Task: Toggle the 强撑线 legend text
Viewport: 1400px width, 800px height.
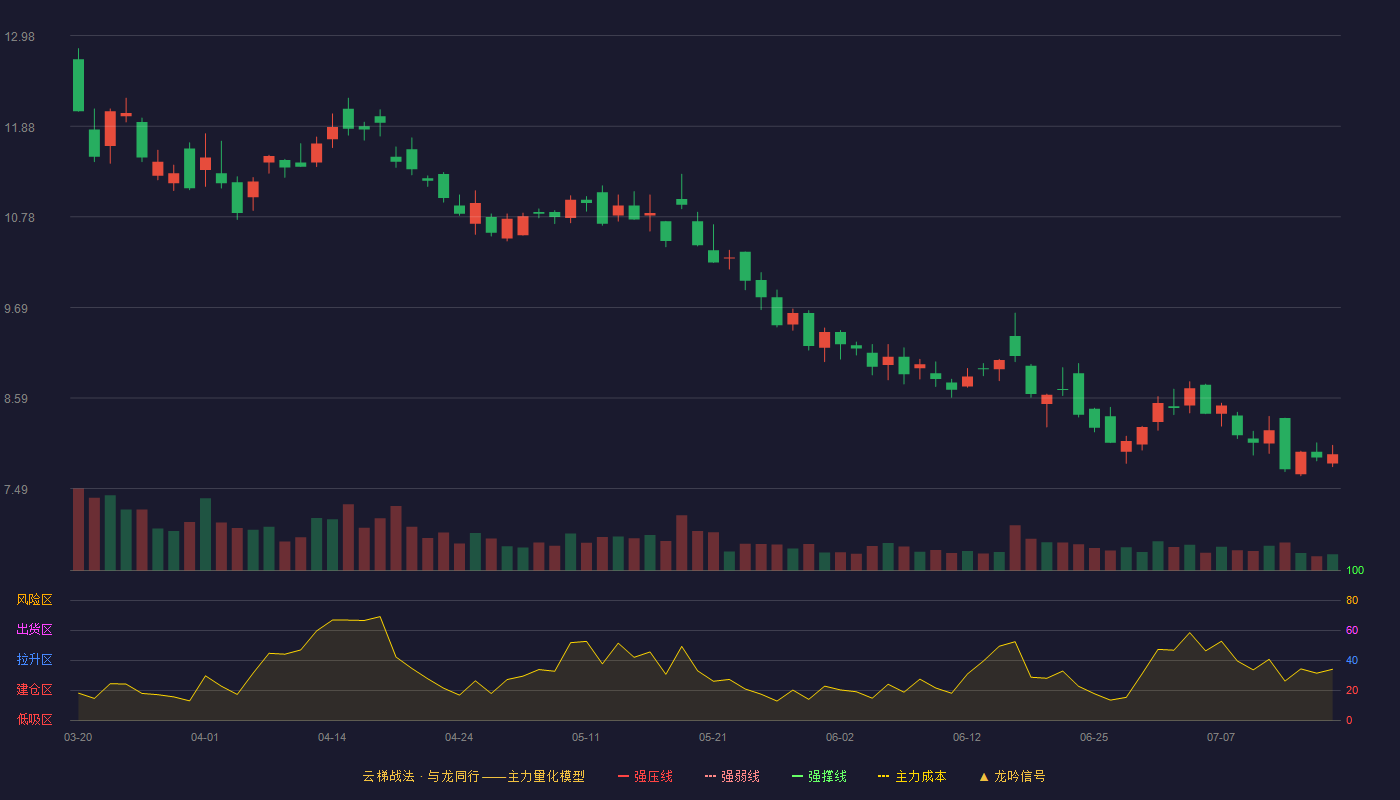Action: [x=827, y=777]
